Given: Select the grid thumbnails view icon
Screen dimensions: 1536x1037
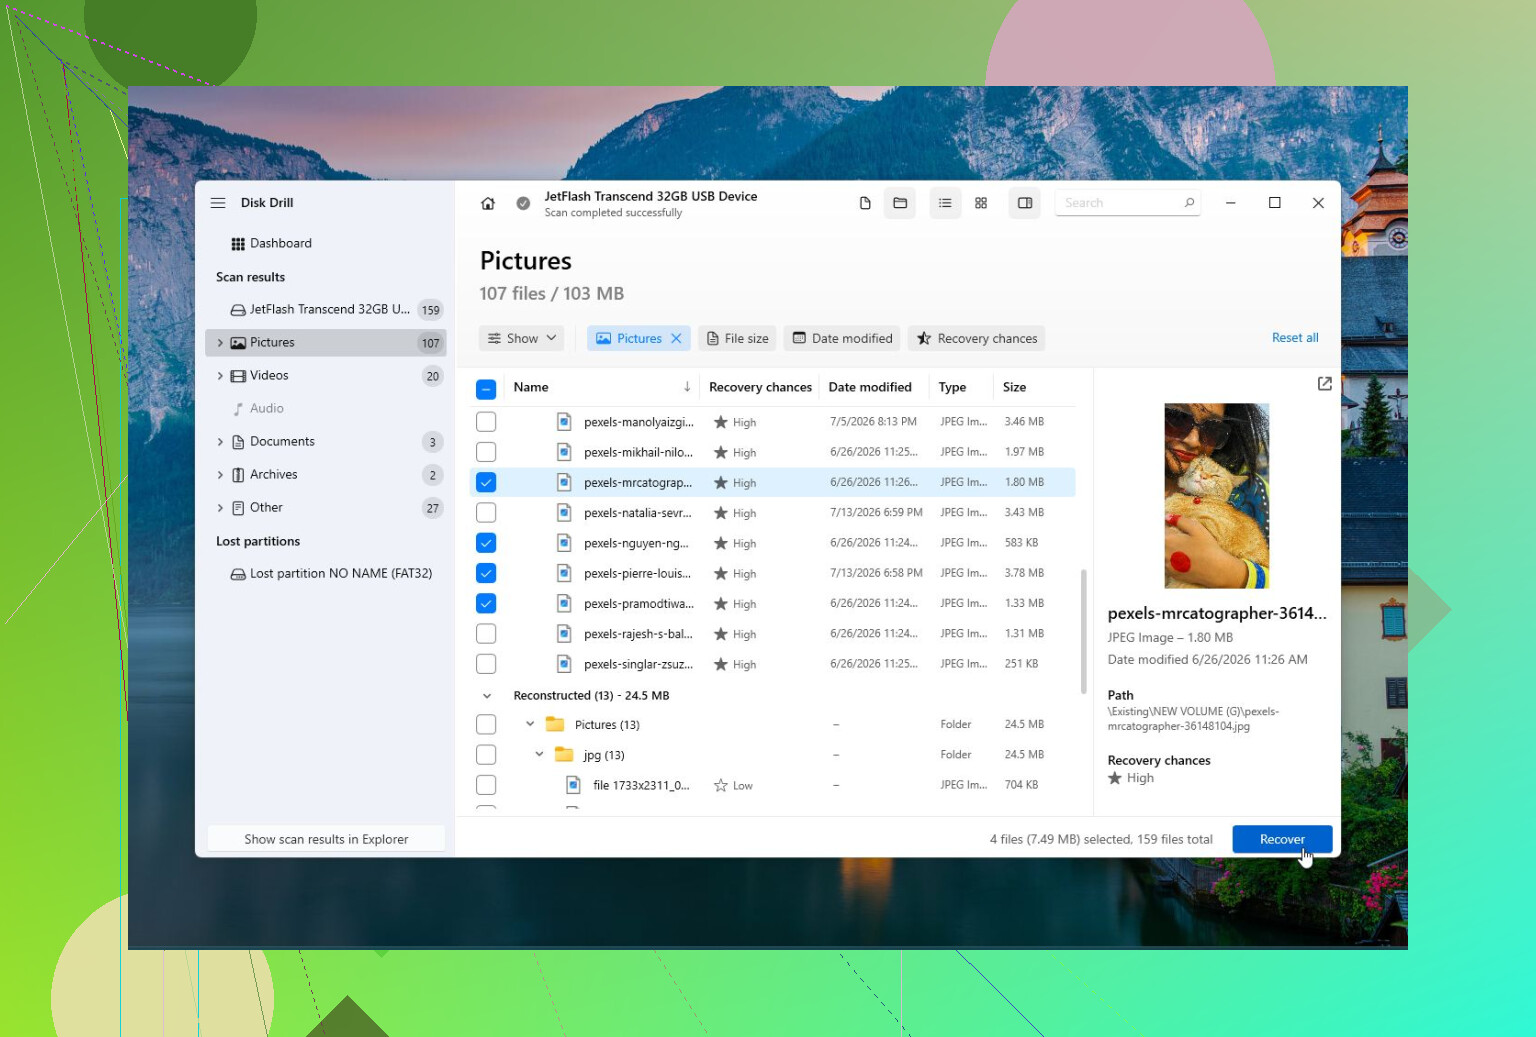Looking at the screenshot, I should tap(981, 203).
